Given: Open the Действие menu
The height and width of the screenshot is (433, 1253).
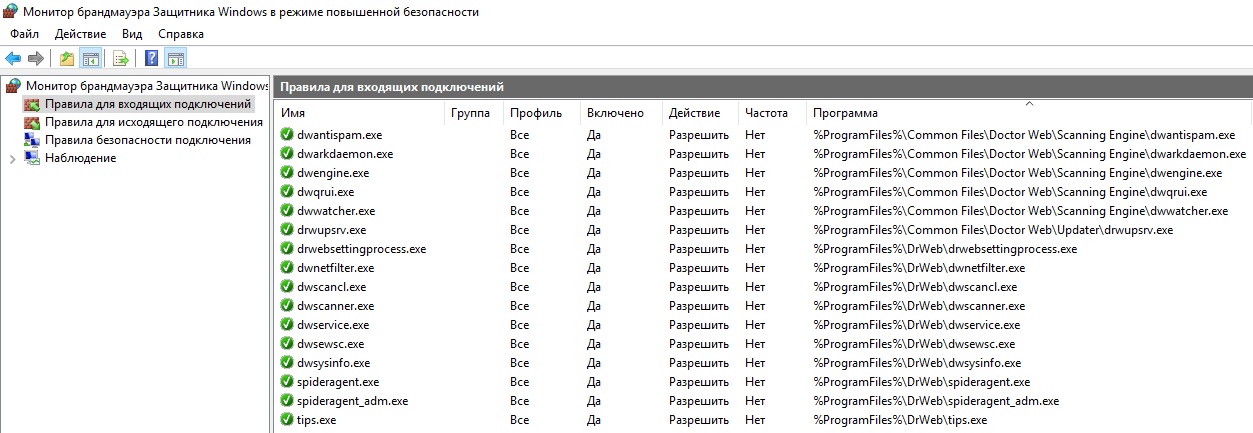Looking at the screenshot, I should tap(81, 34).
